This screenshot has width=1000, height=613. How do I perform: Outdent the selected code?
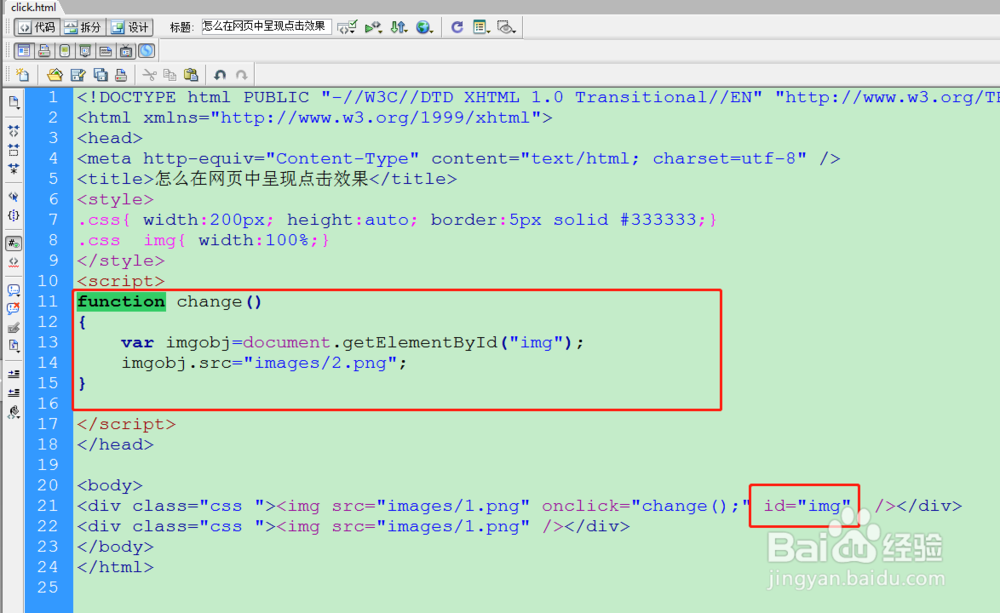(x=13, y=393)
